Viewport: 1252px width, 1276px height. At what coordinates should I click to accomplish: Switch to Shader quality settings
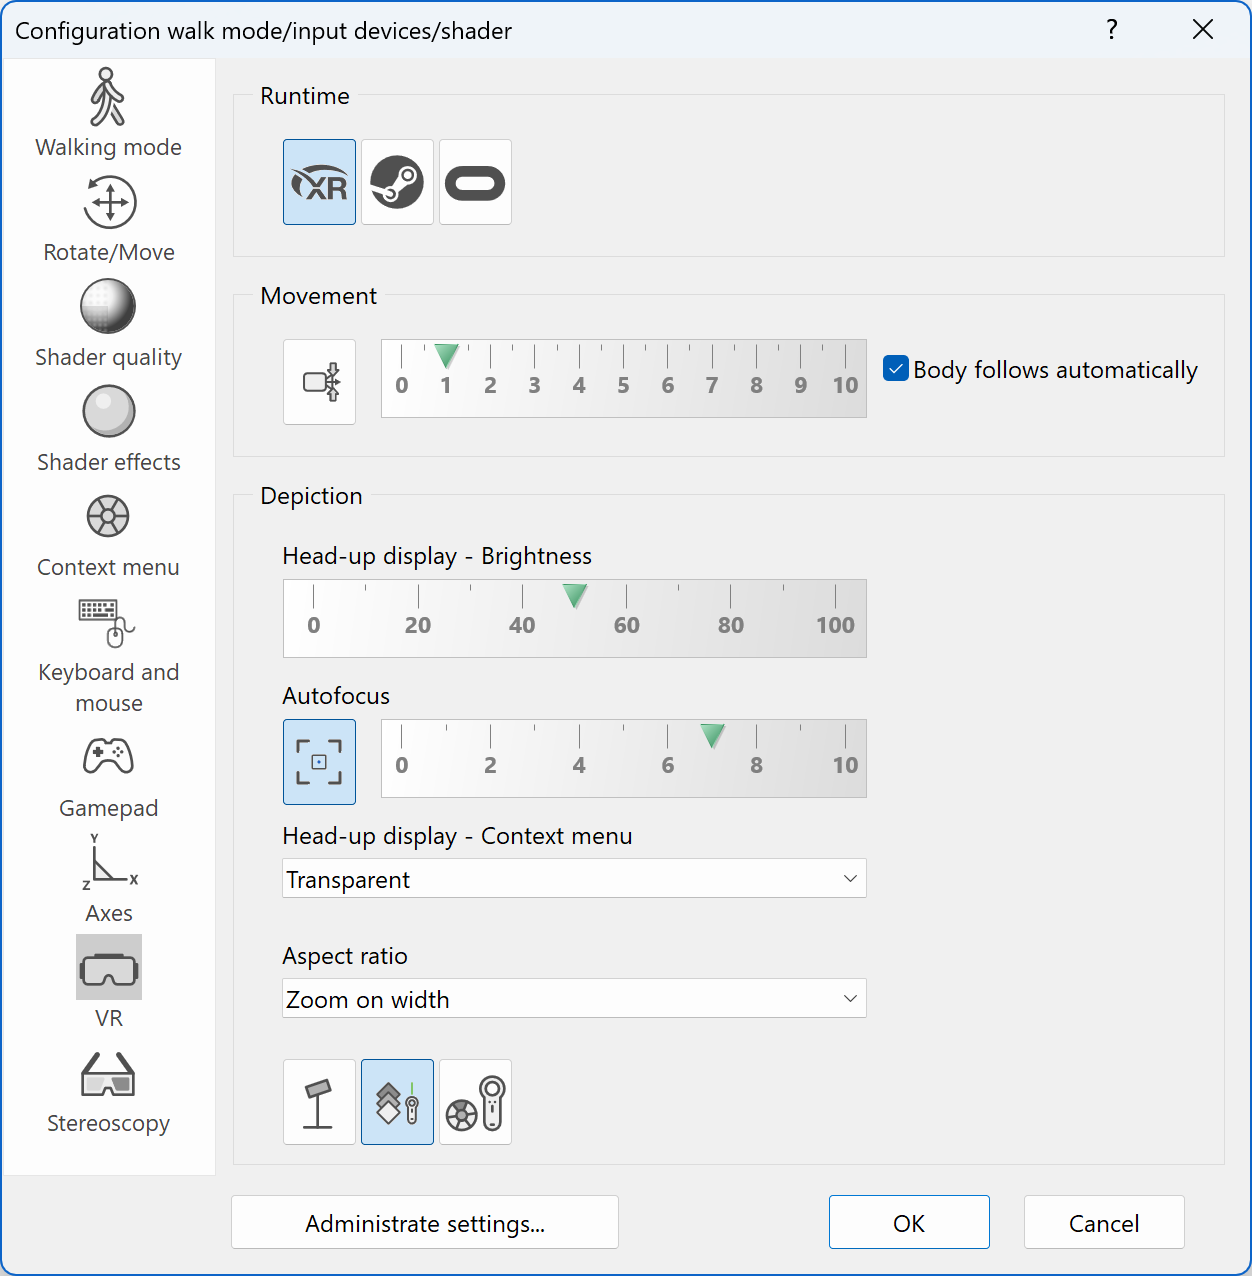108,324
